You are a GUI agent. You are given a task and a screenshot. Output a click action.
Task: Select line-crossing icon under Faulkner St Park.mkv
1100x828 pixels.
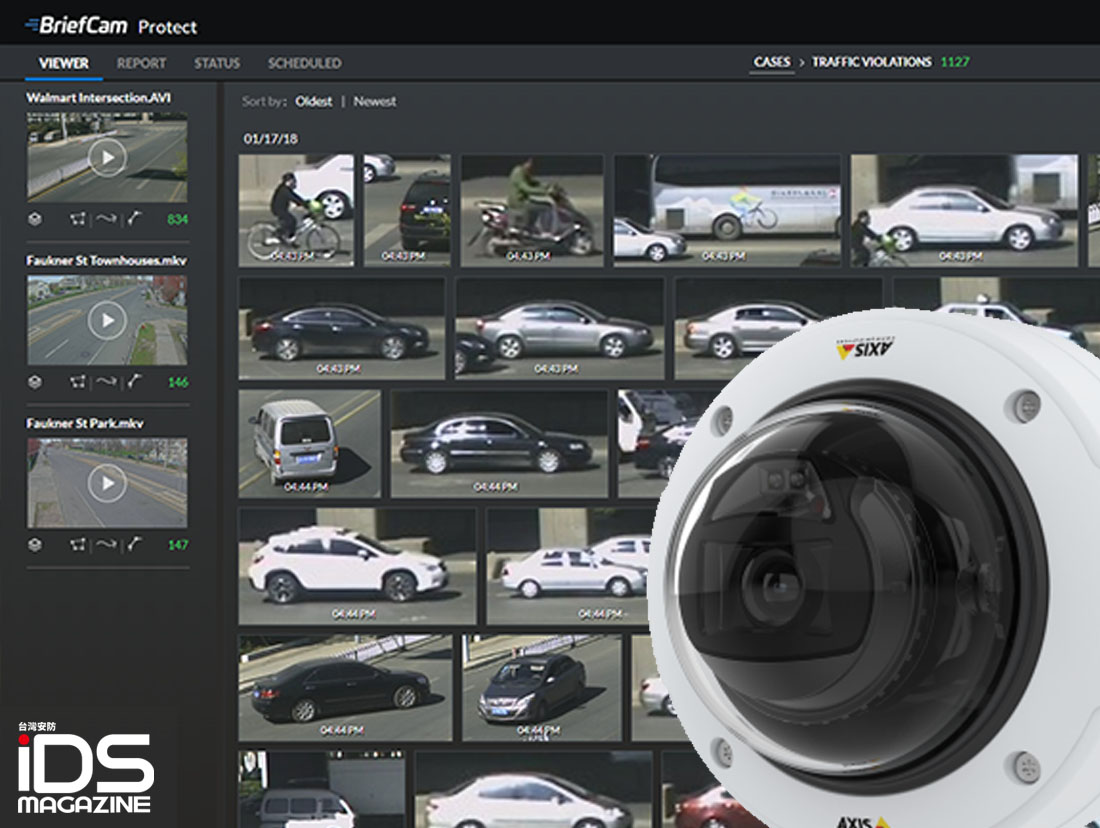pos(134,545)
